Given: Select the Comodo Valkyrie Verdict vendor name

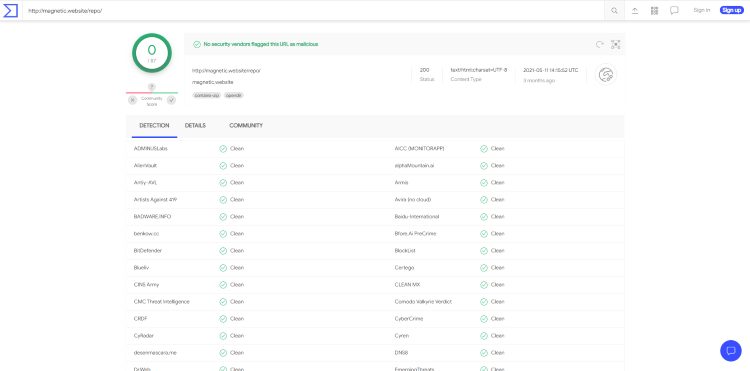Looking at the screenshot, I should (423, 302).
